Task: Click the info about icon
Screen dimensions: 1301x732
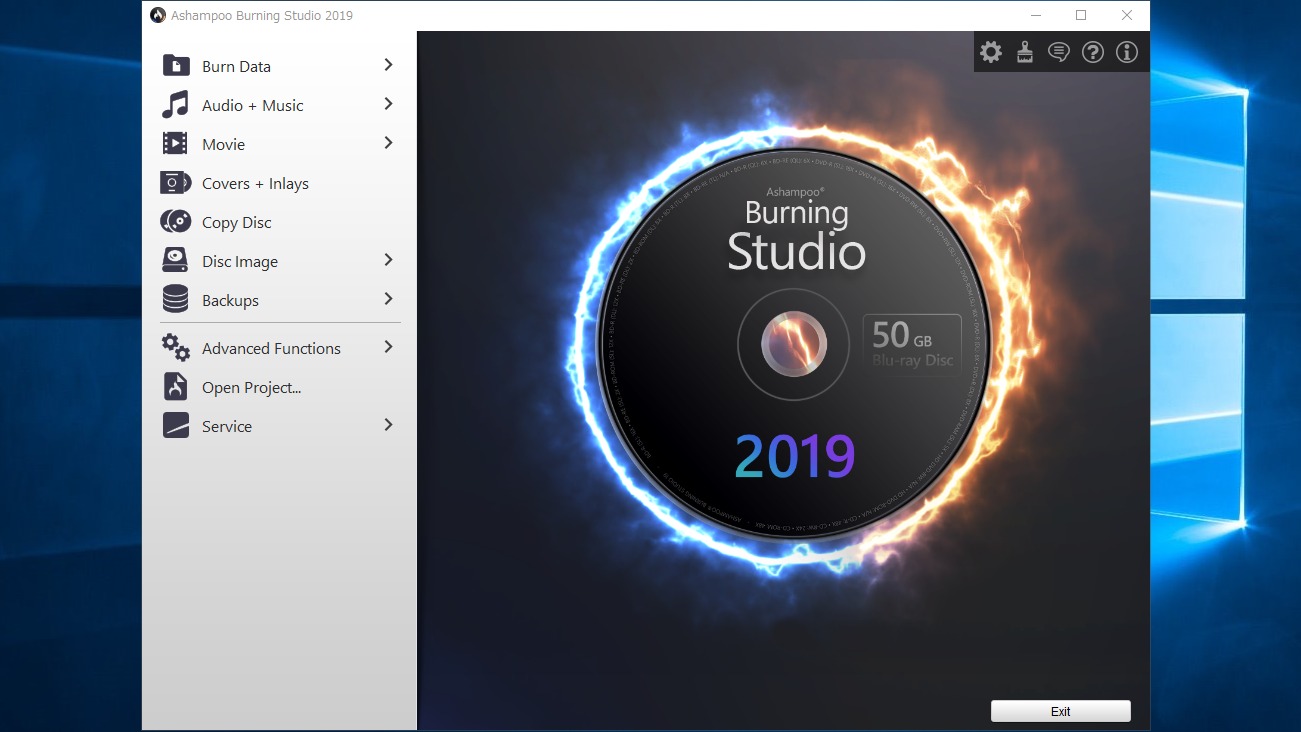Action: point(1127,52)
